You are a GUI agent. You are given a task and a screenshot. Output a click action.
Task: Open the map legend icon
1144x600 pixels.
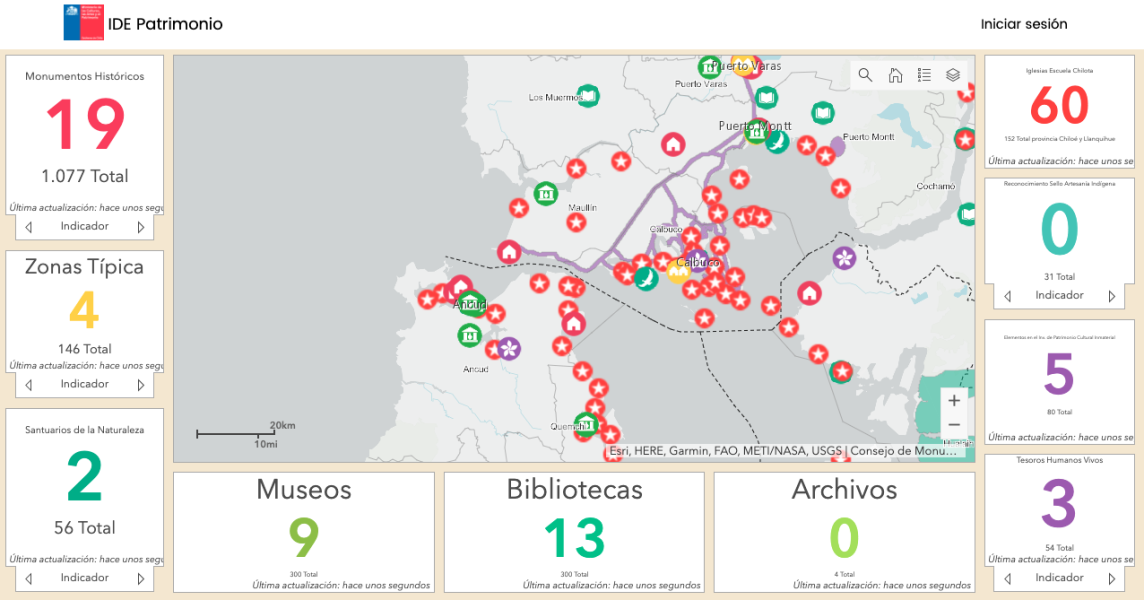click(925, 74)
